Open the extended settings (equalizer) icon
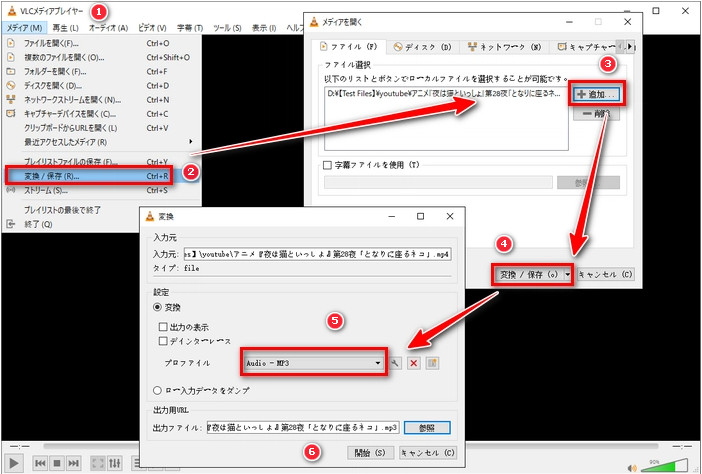Screen dimensions: 702x474 point(115,463)
